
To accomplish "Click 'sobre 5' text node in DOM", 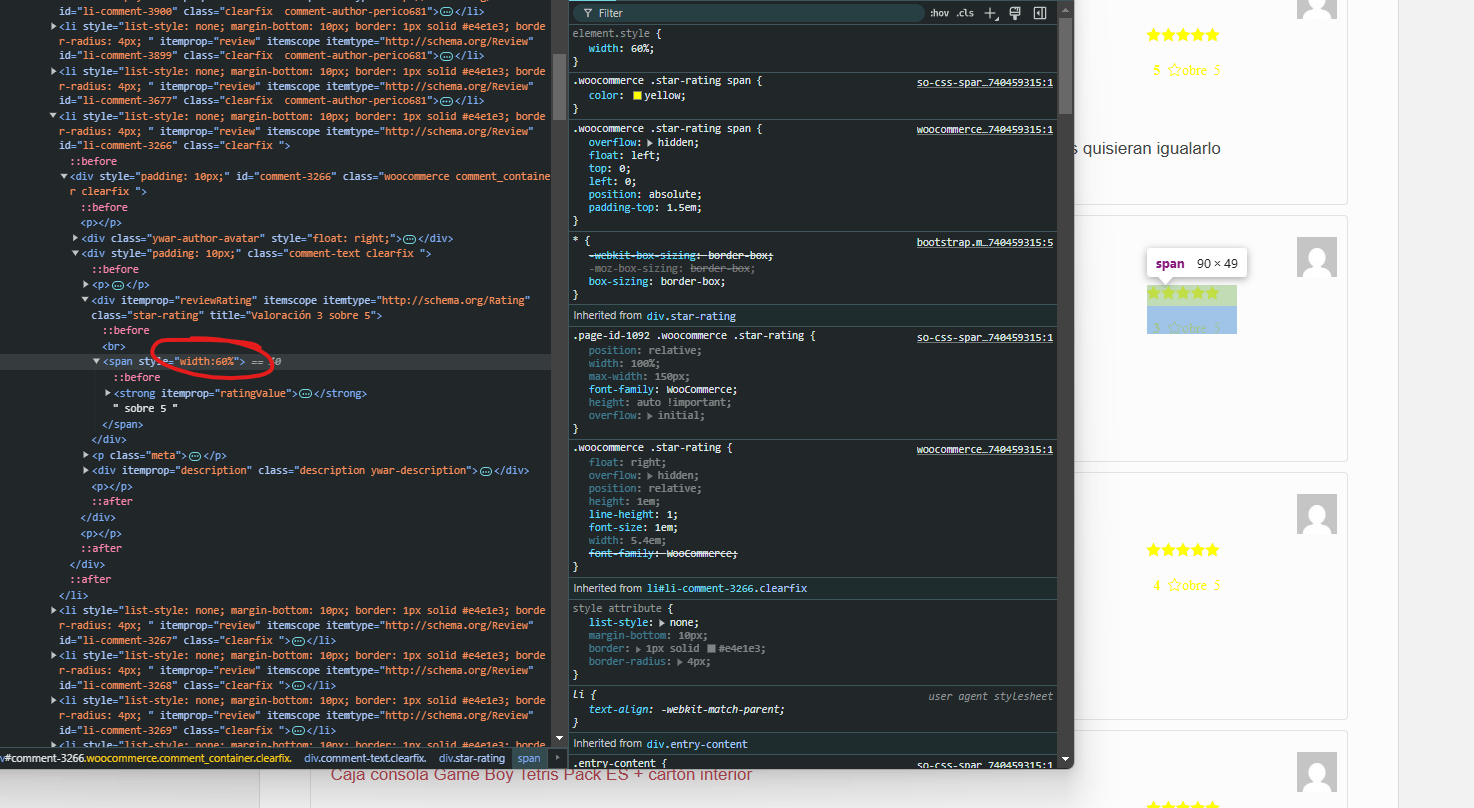I will 146,409.
